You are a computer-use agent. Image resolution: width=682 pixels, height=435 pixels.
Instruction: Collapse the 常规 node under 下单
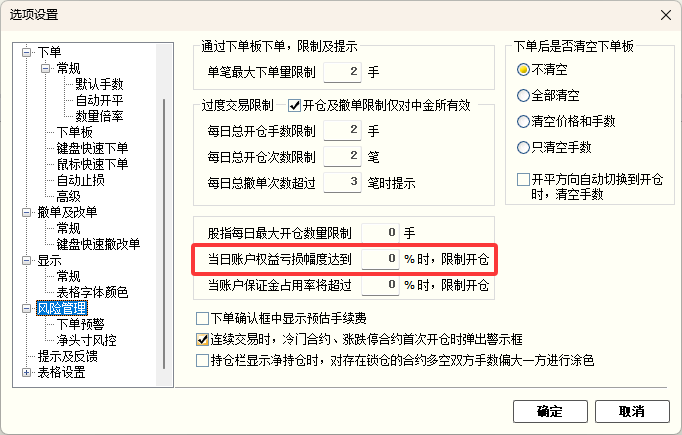[x=45, y=68]
